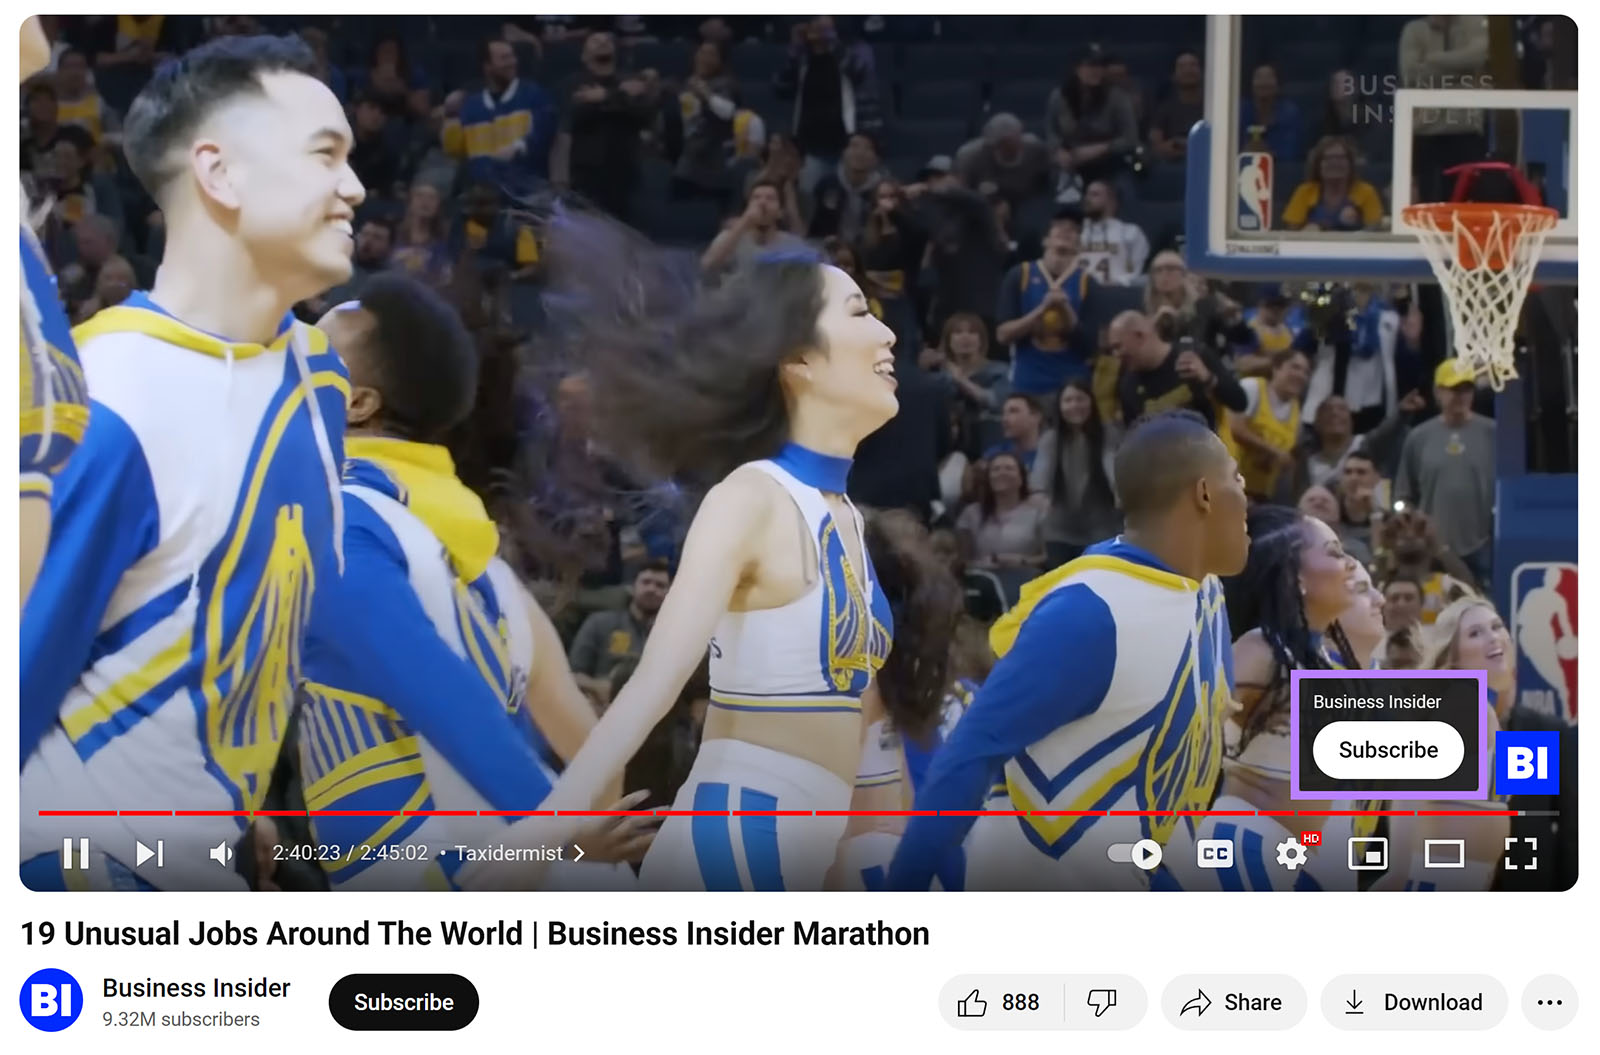Click Subscribe in the overlay card
The image size is (1600, 1055).
1387,749
